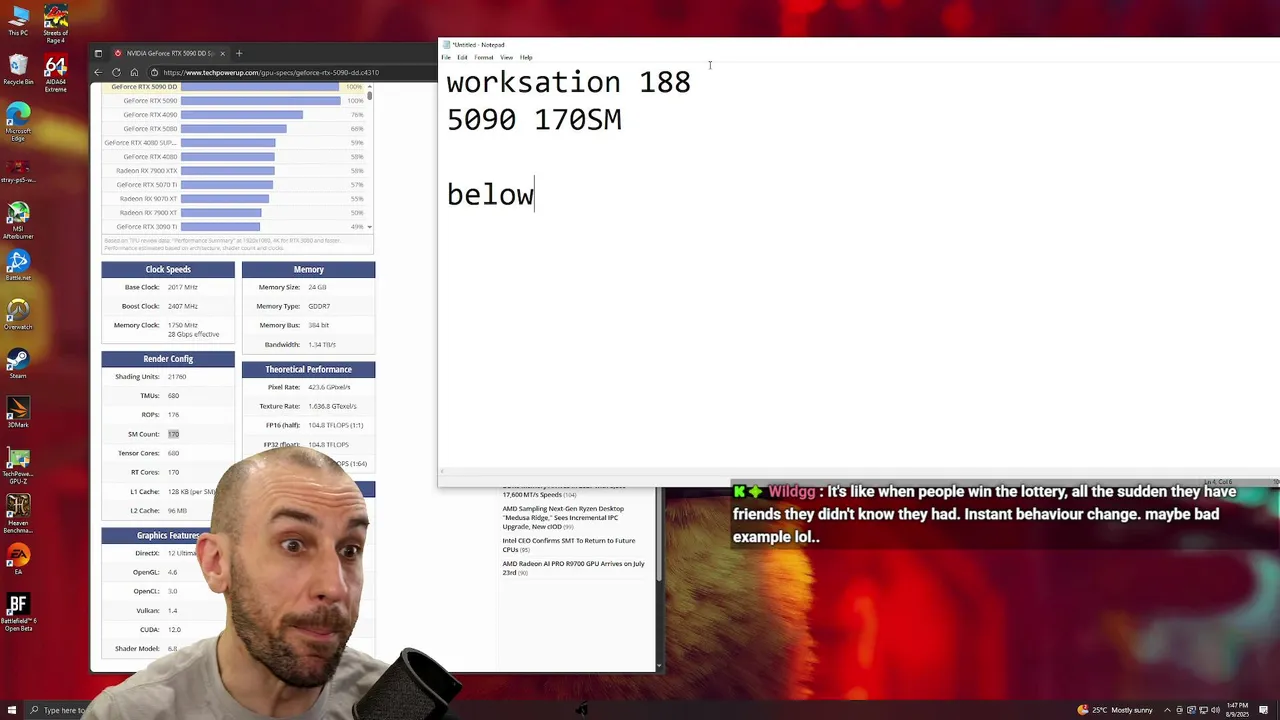1280x720 pixels.
Task: Click the Pixel Rate value 423.6 GPixel/s
Action: pos(329,387)
